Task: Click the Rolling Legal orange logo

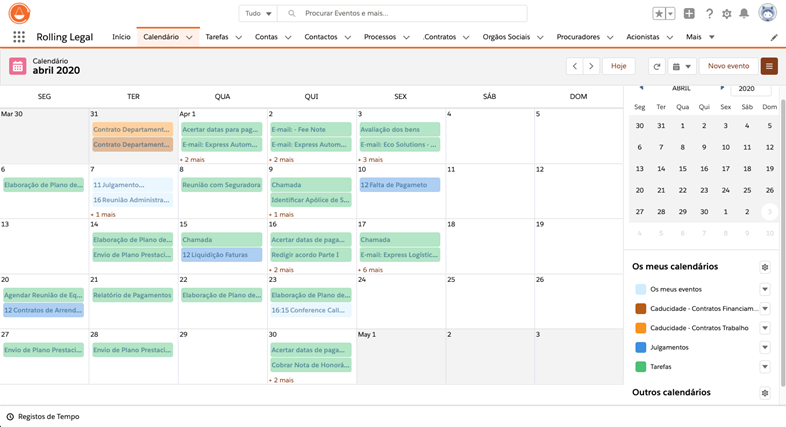Action: pos(20,13)
